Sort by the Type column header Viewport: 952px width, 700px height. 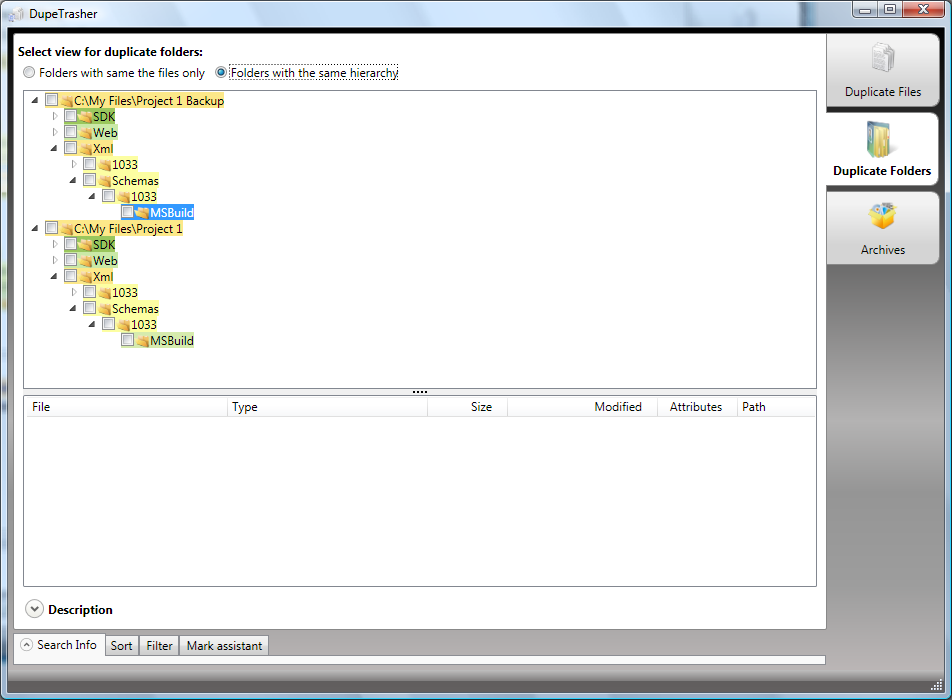[327, 407]
